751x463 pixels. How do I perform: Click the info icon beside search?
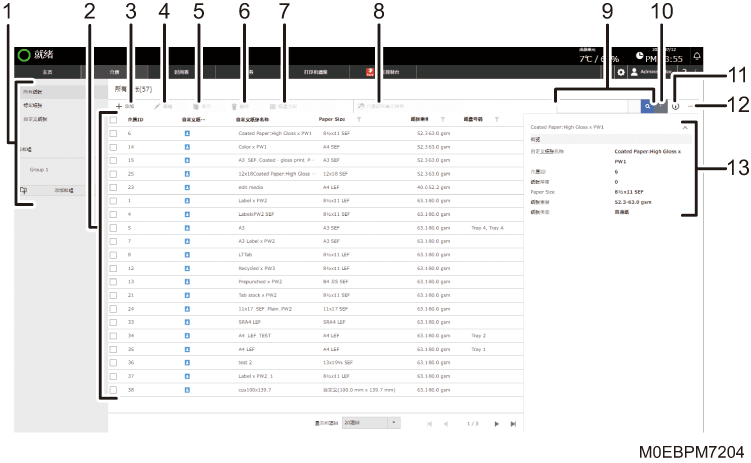[x=675, y=106]
